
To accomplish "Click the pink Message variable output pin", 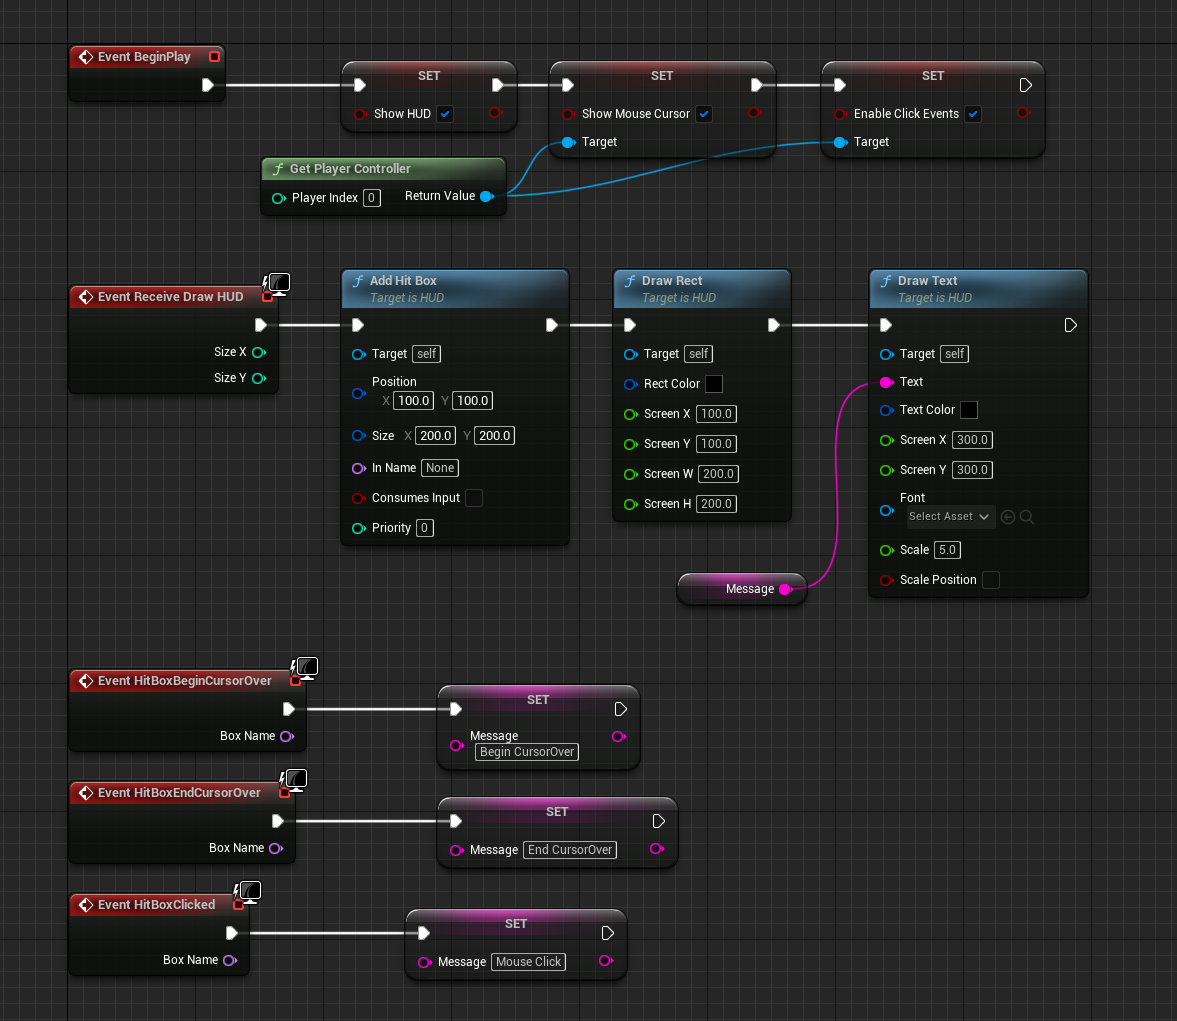I will coord(785,589).
